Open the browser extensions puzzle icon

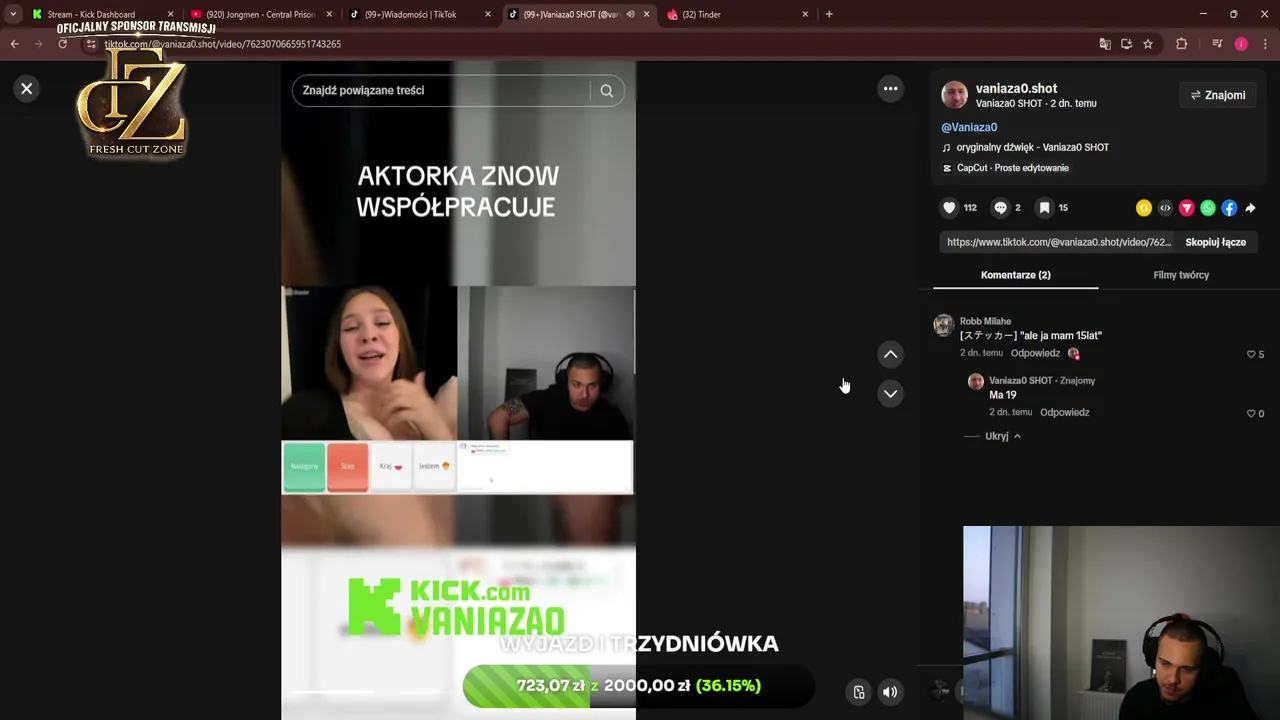click(x=1181, y=44)
